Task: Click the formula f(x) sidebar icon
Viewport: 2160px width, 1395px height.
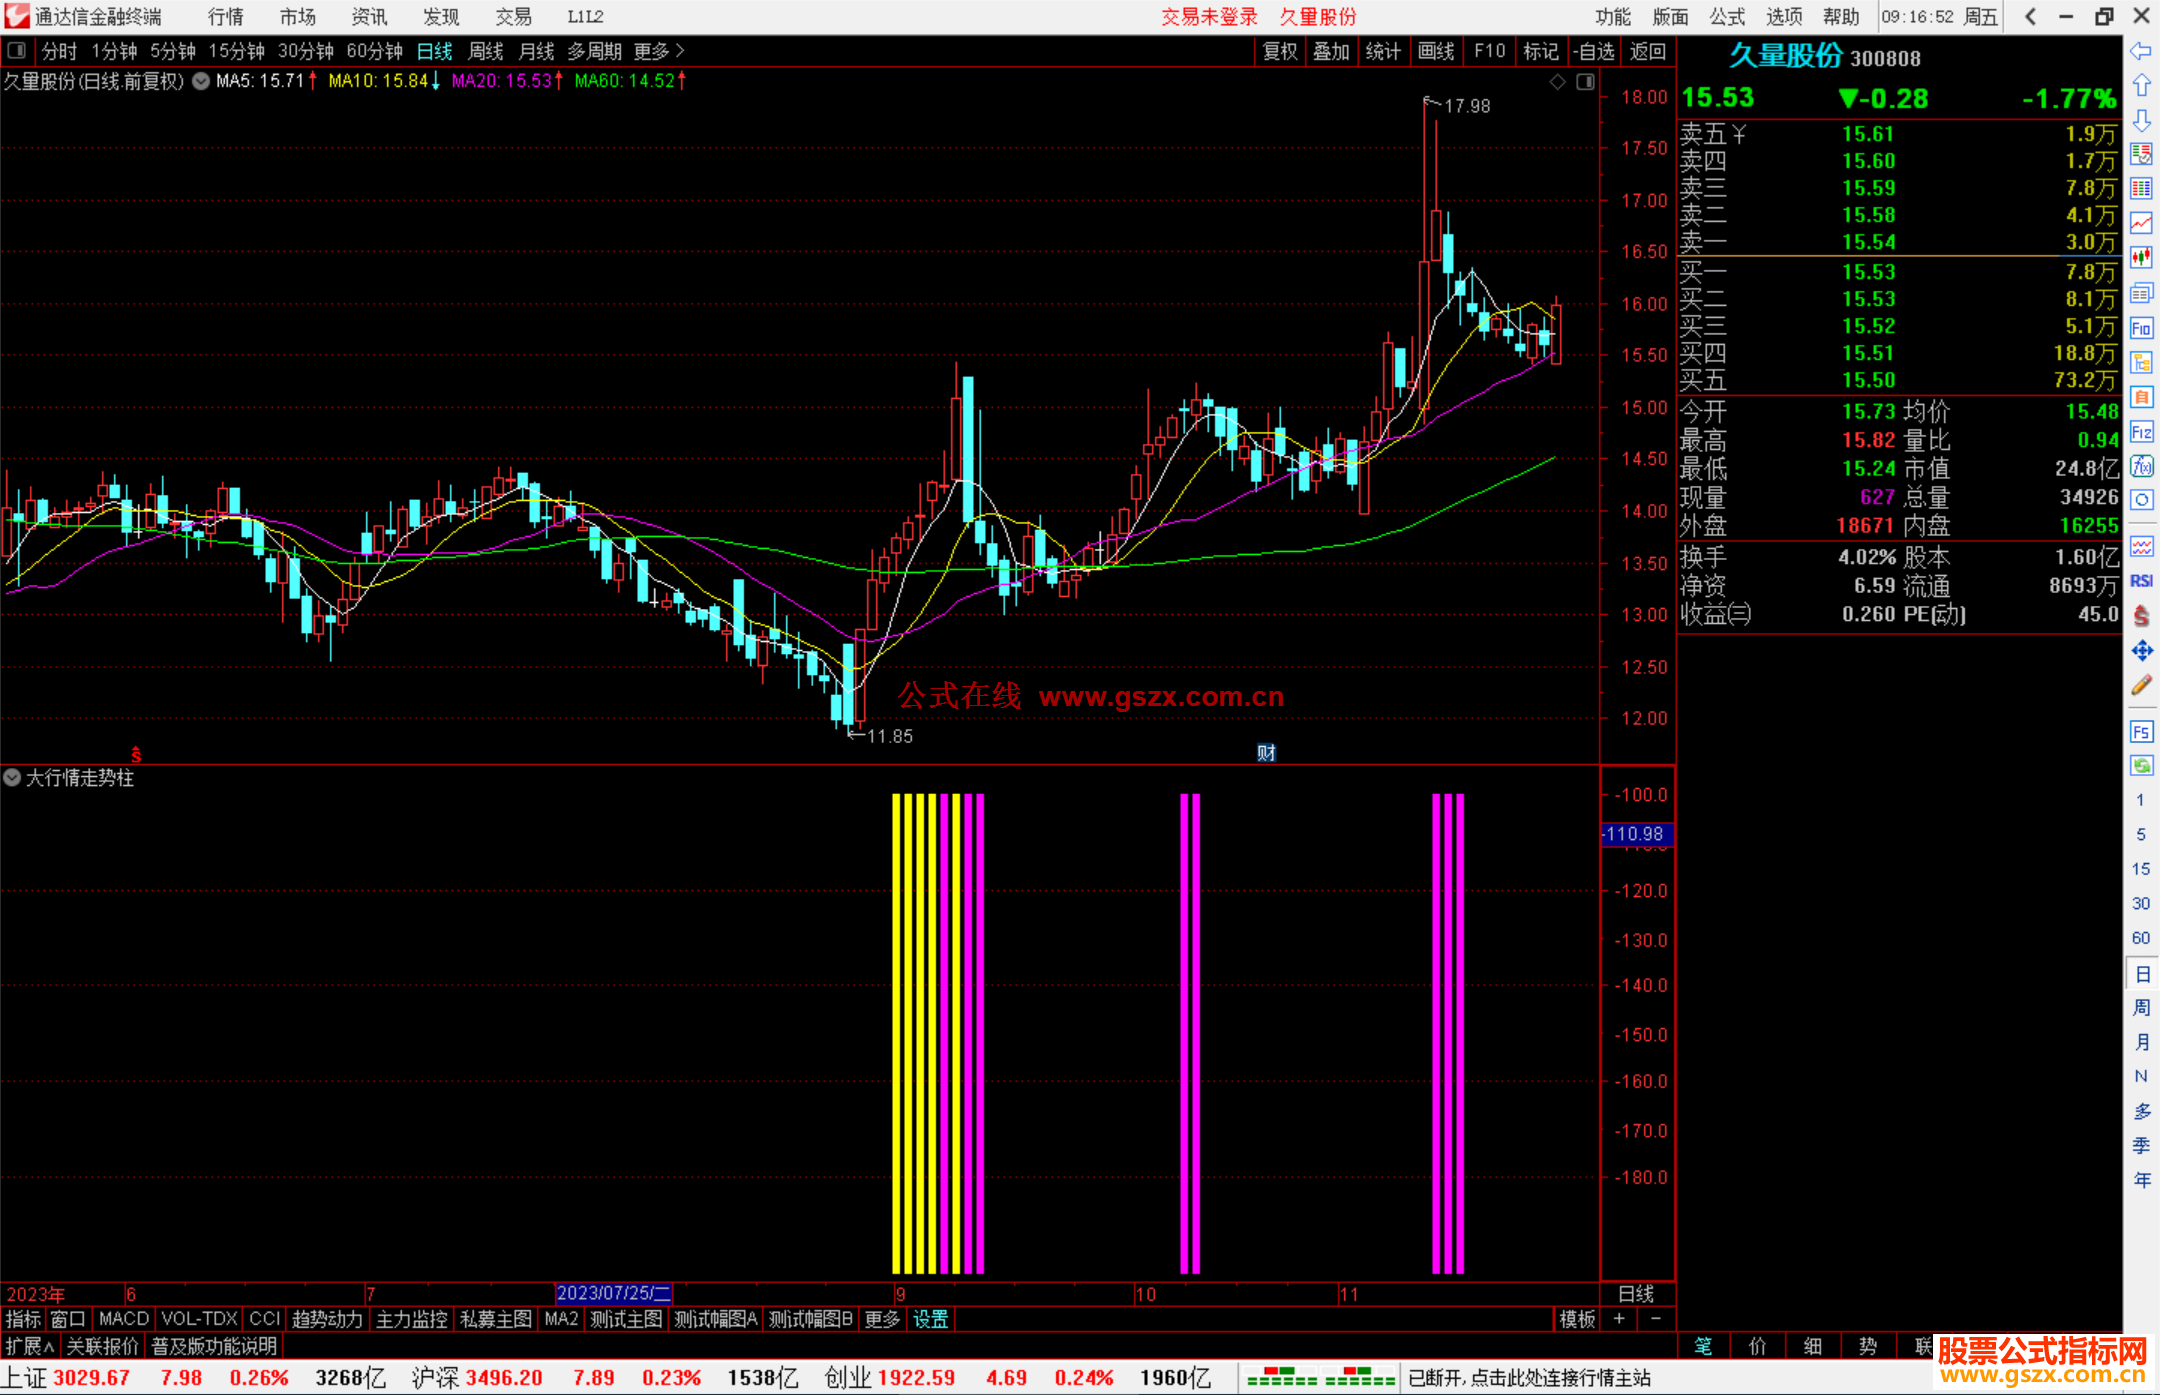Action: (2141, 466)
